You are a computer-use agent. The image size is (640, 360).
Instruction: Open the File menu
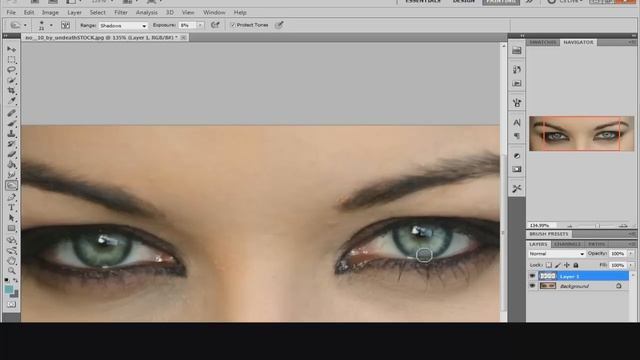coord(11,13)
